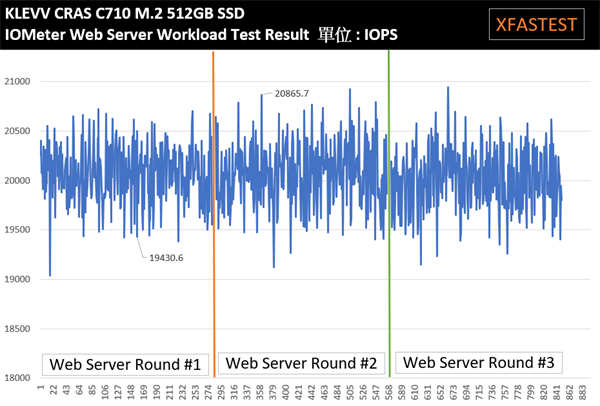Select the Web Server Round #1 label
600x406 pixels.
click(x=125, y=365)
